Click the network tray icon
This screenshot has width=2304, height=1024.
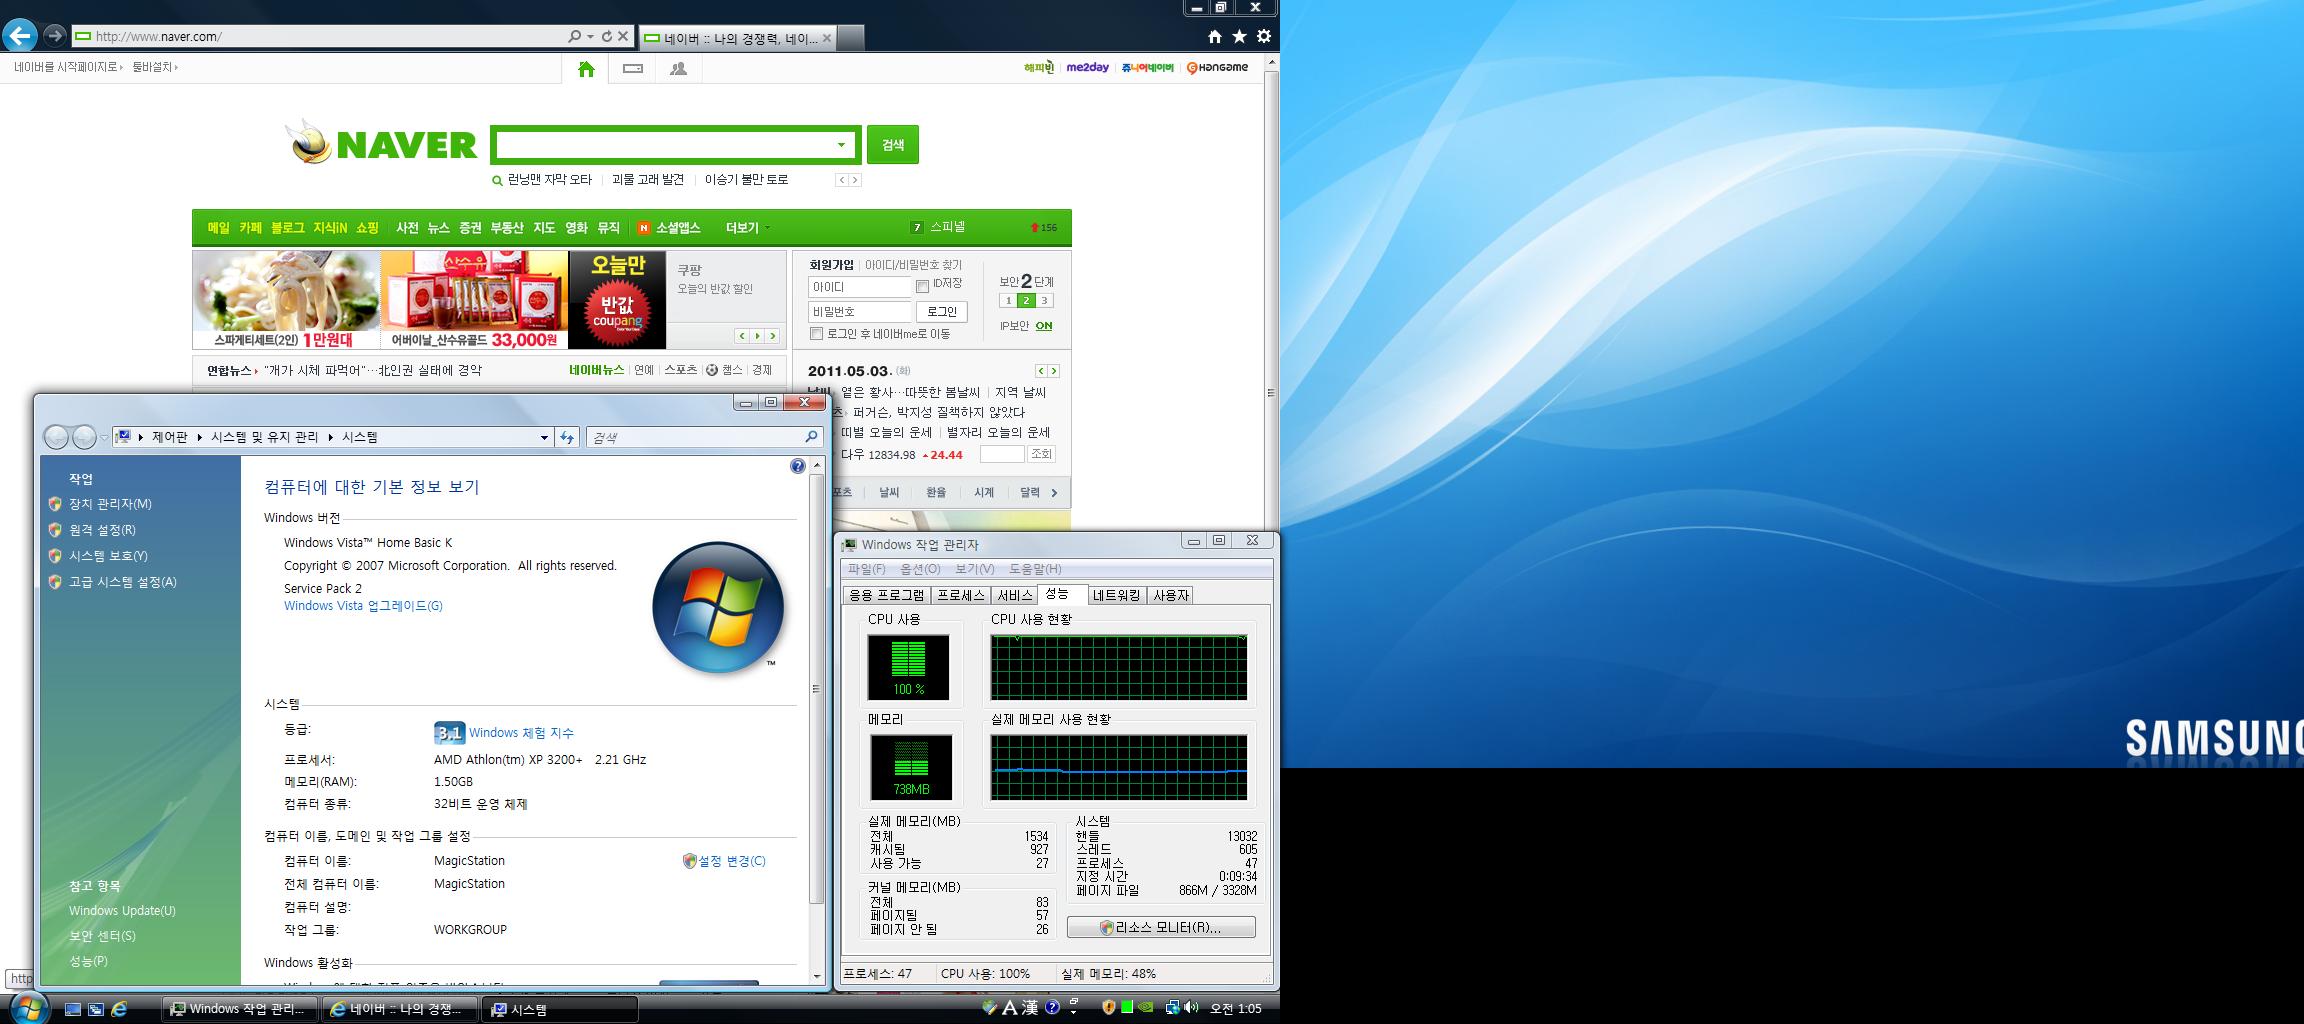[1172, 1008]
